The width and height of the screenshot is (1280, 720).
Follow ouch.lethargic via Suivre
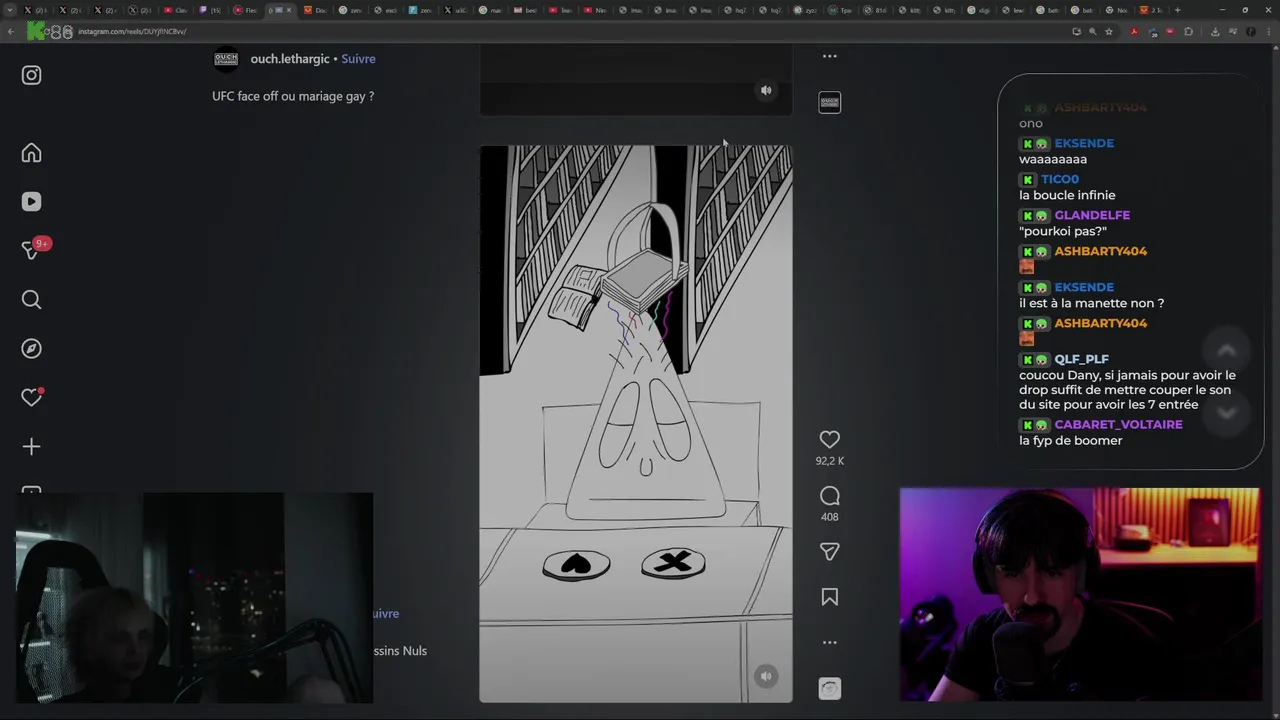tap(358, 59)
